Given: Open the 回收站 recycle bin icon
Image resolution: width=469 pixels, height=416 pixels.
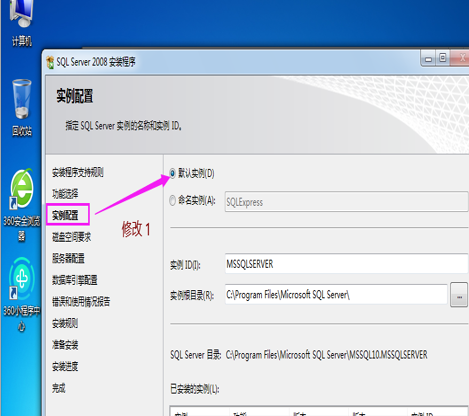Looking at the screenshot, I should [21, 107].
